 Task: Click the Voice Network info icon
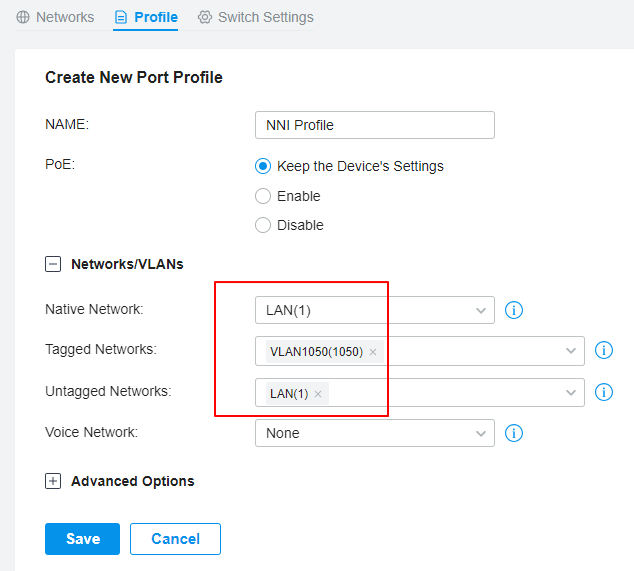pyautogui.click(x=514, y=433)
